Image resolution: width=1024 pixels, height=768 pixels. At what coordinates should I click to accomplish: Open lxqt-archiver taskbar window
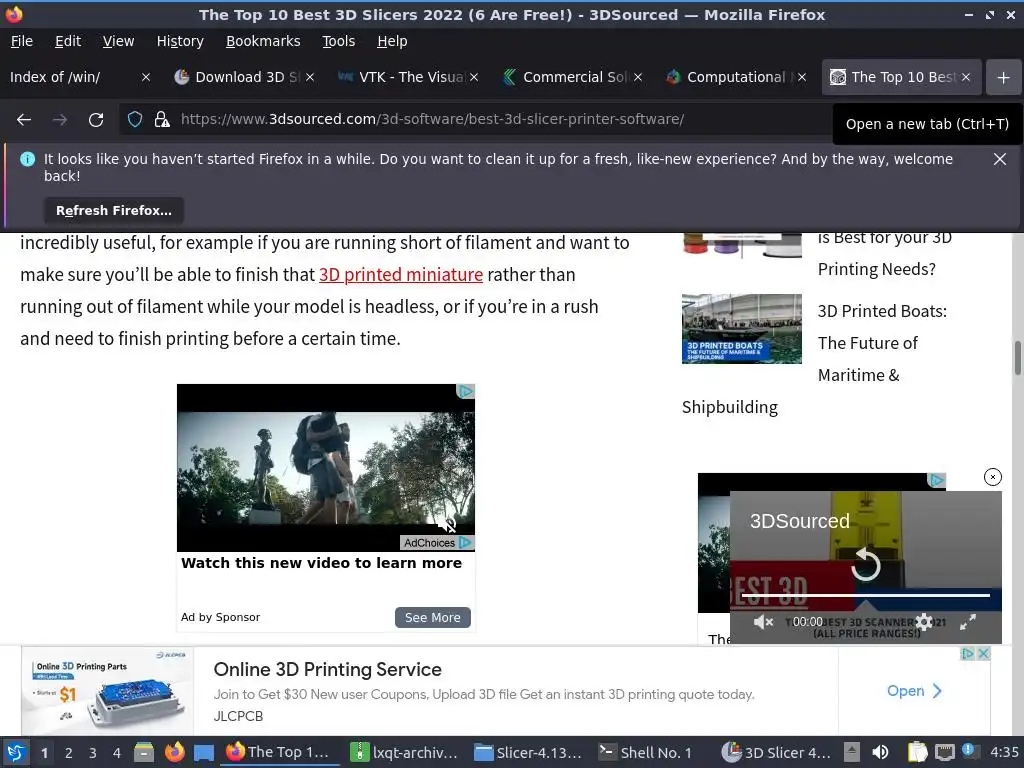pyautogui.click(x=405, y=752)
